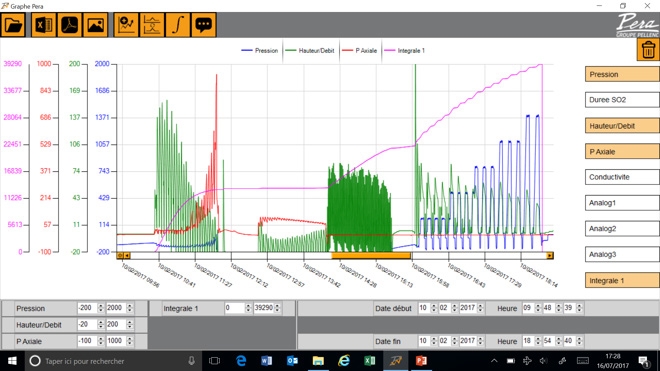Select the Graphe Pera taskbar icon

[x=396, y=361]
